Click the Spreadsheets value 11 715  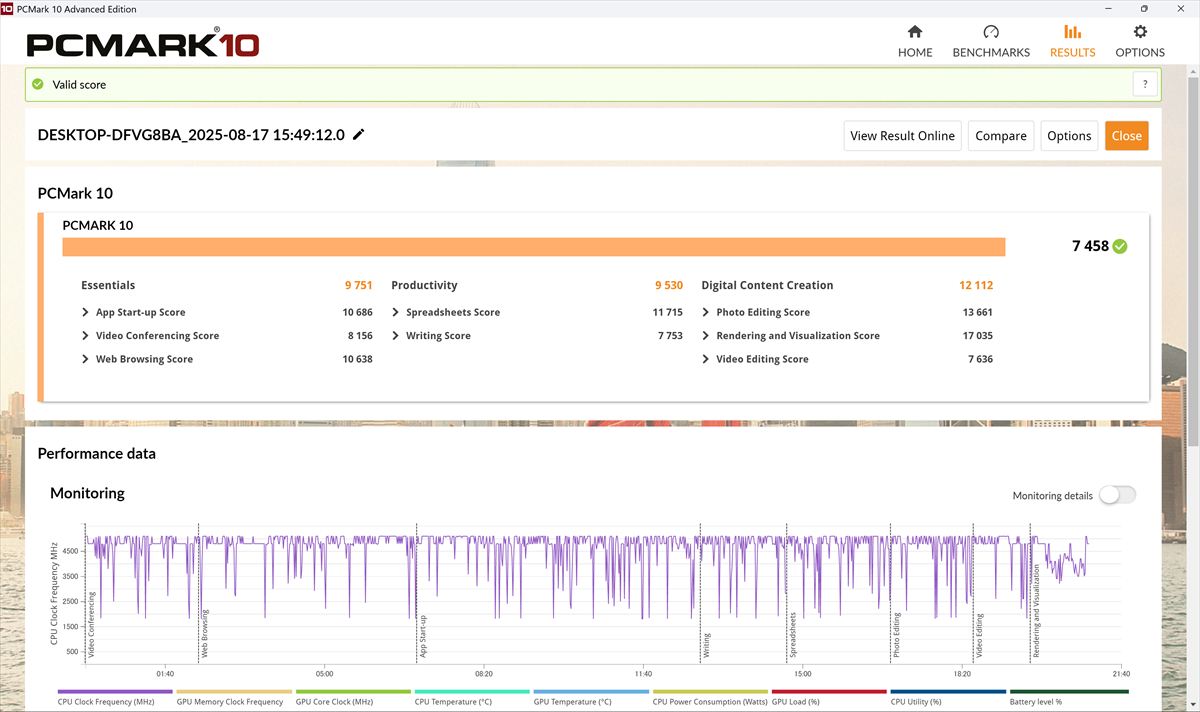tap(668, 312)
